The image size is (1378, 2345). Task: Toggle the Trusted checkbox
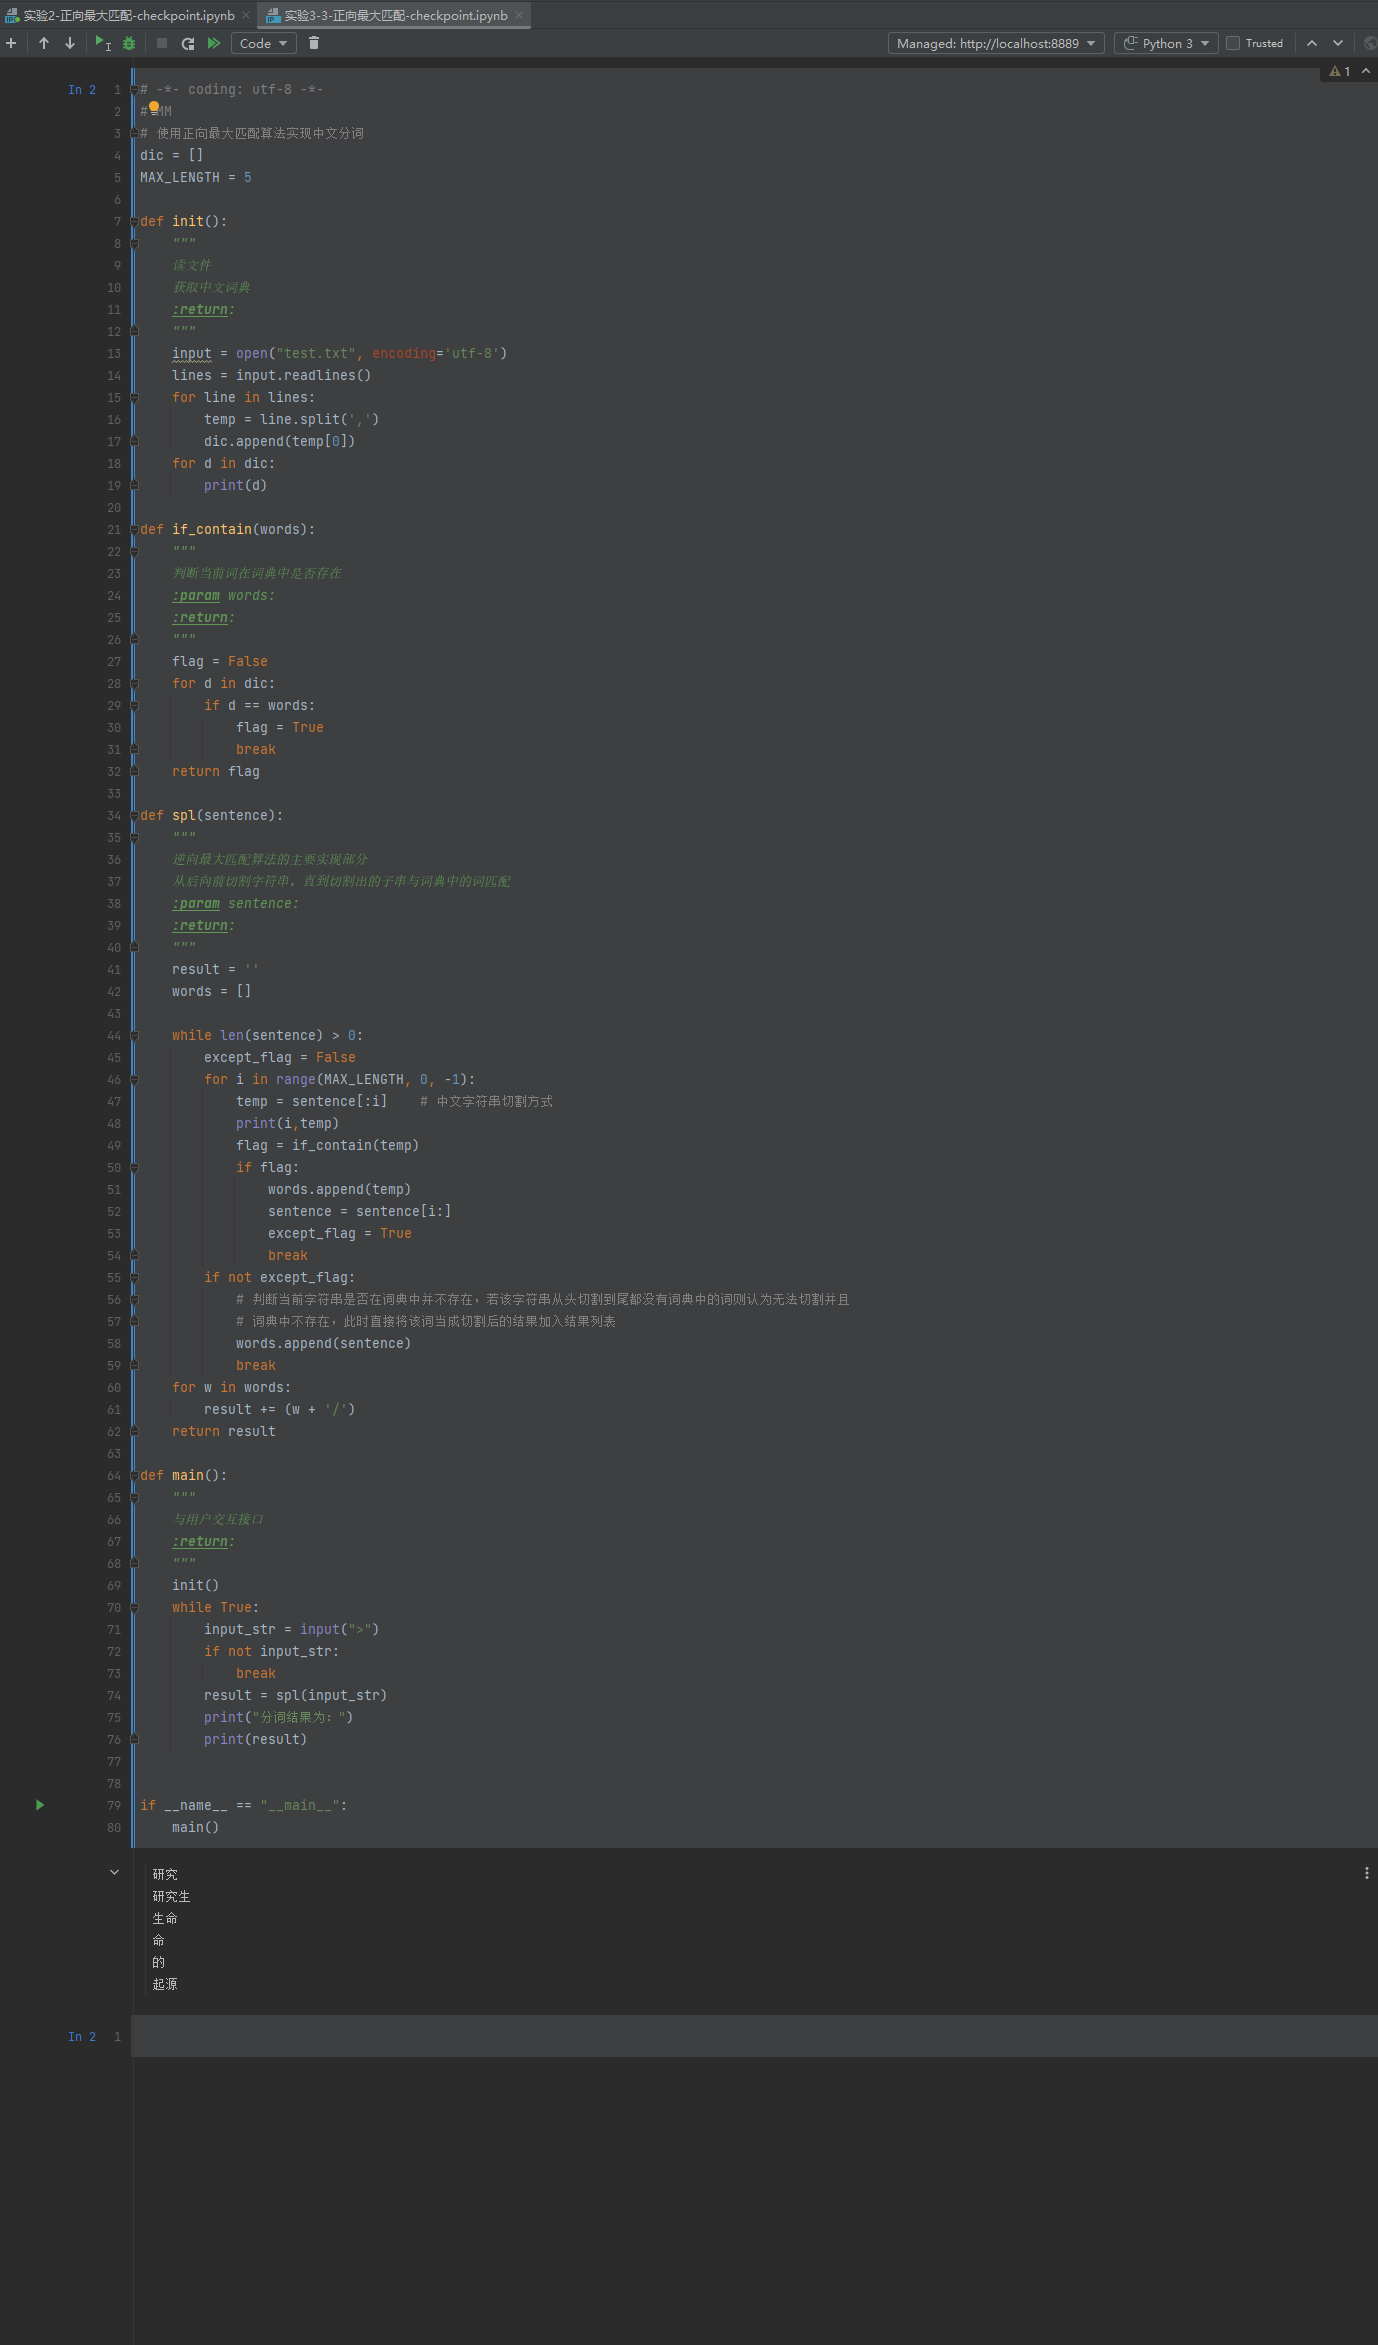click(x=1233, y=43)
